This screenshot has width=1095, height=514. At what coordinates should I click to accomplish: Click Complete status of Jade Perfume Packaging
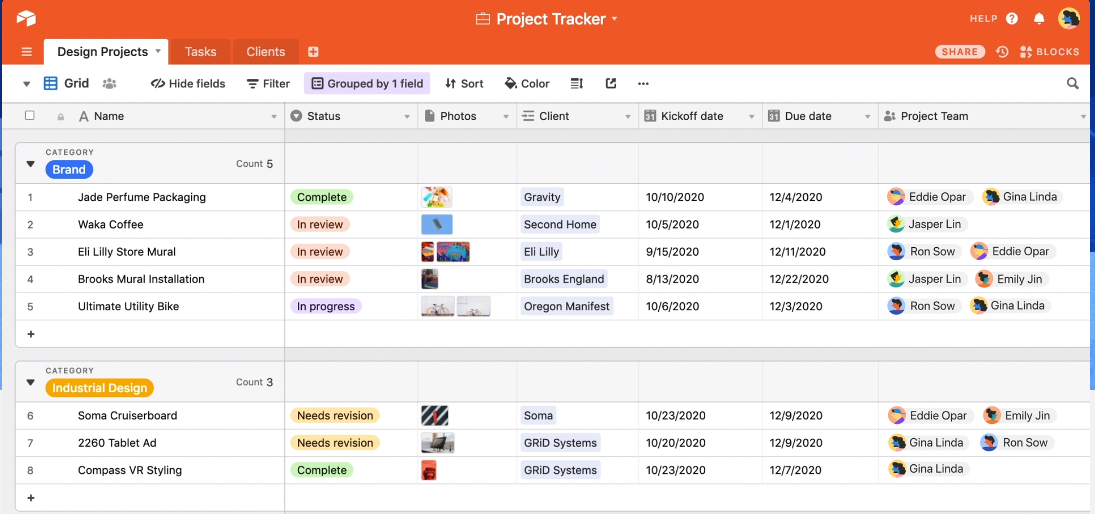pos(322,197)
